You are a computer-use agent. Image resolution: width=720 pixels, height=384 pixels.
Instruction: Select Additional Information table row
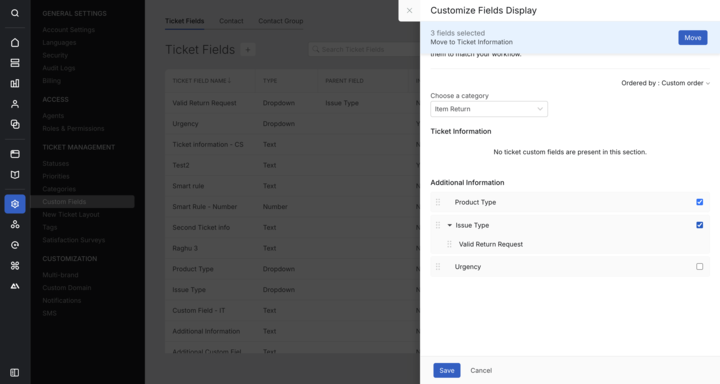(292, 331)
